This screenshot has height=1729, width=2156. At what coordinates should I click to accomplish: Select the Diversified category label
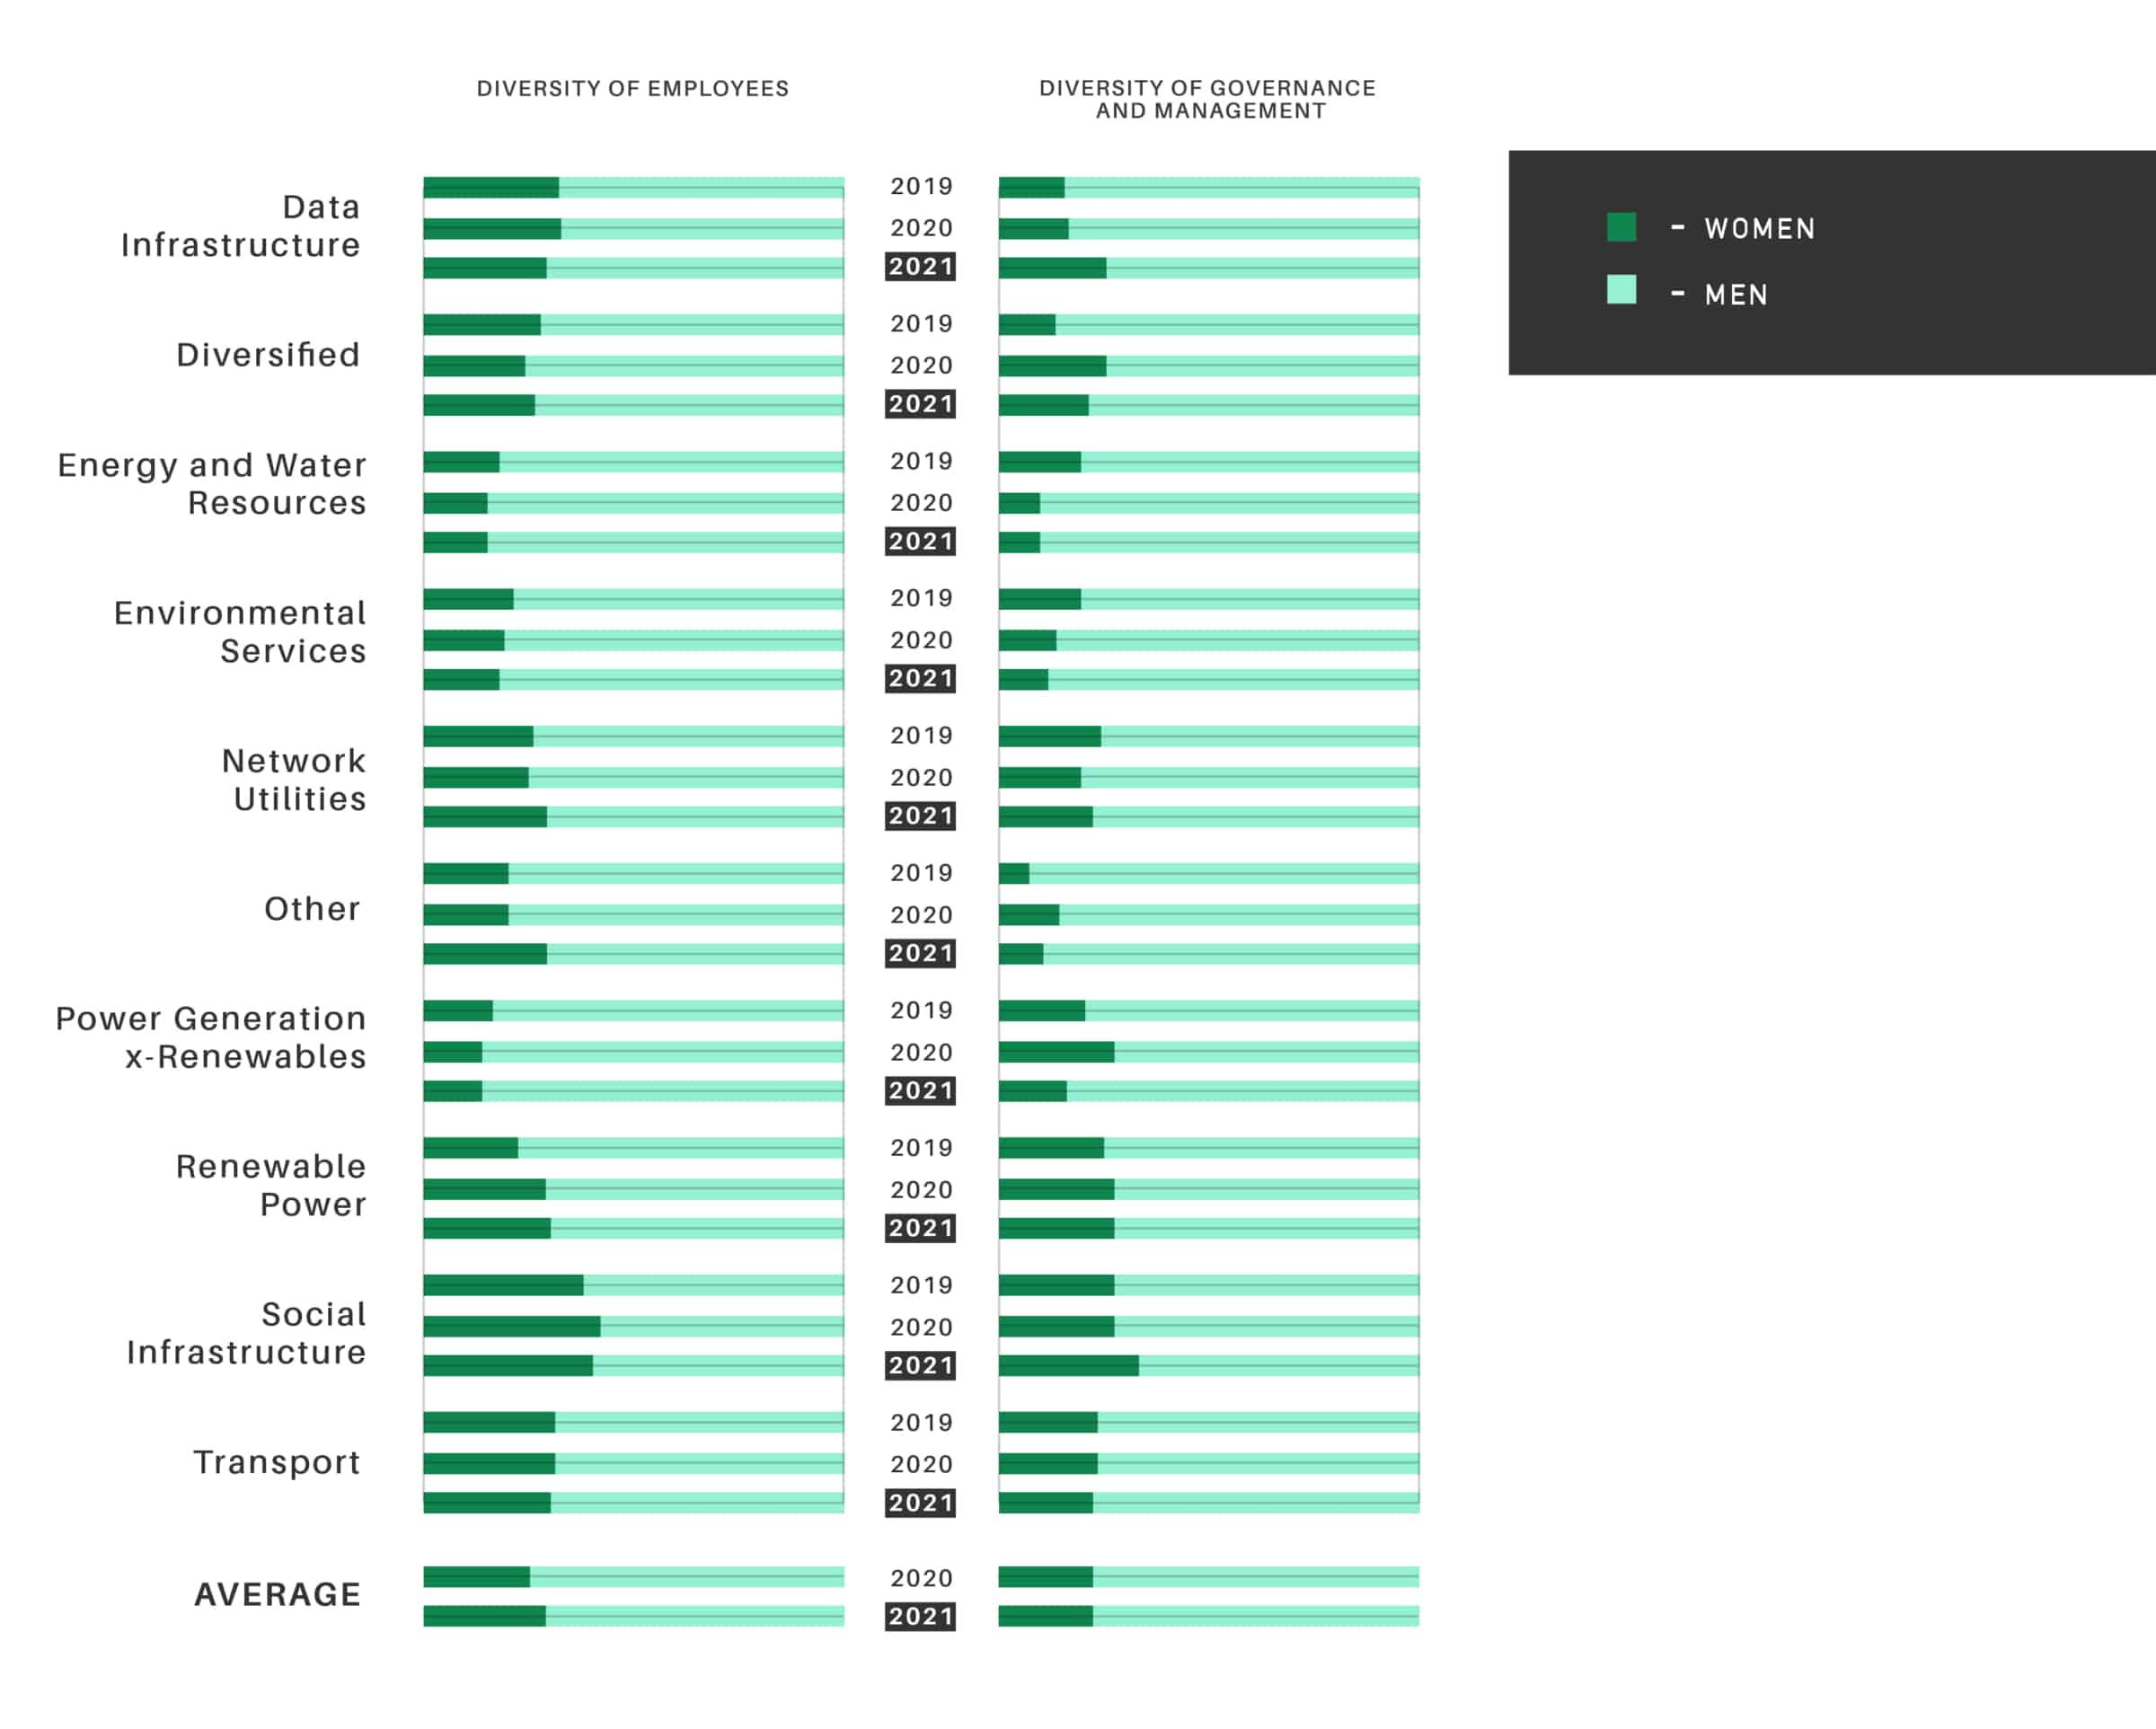tap(268, 355)
